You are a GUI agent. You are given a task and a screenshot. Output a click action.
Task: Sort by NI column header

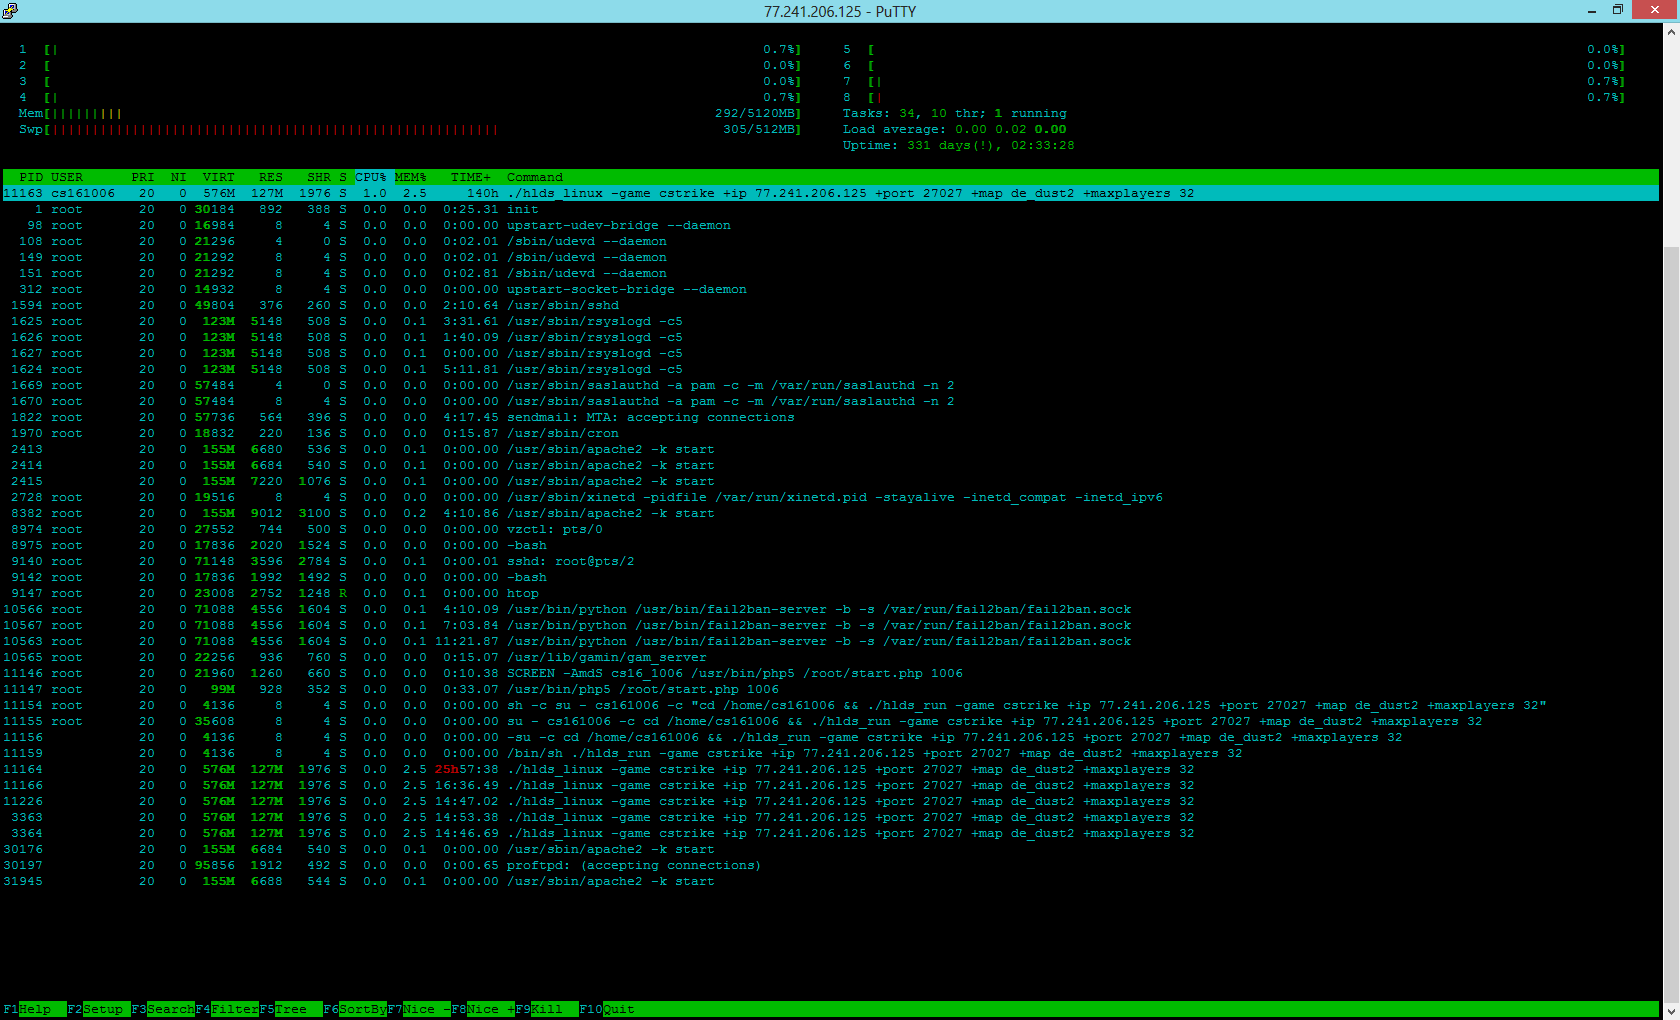[178, 177]
